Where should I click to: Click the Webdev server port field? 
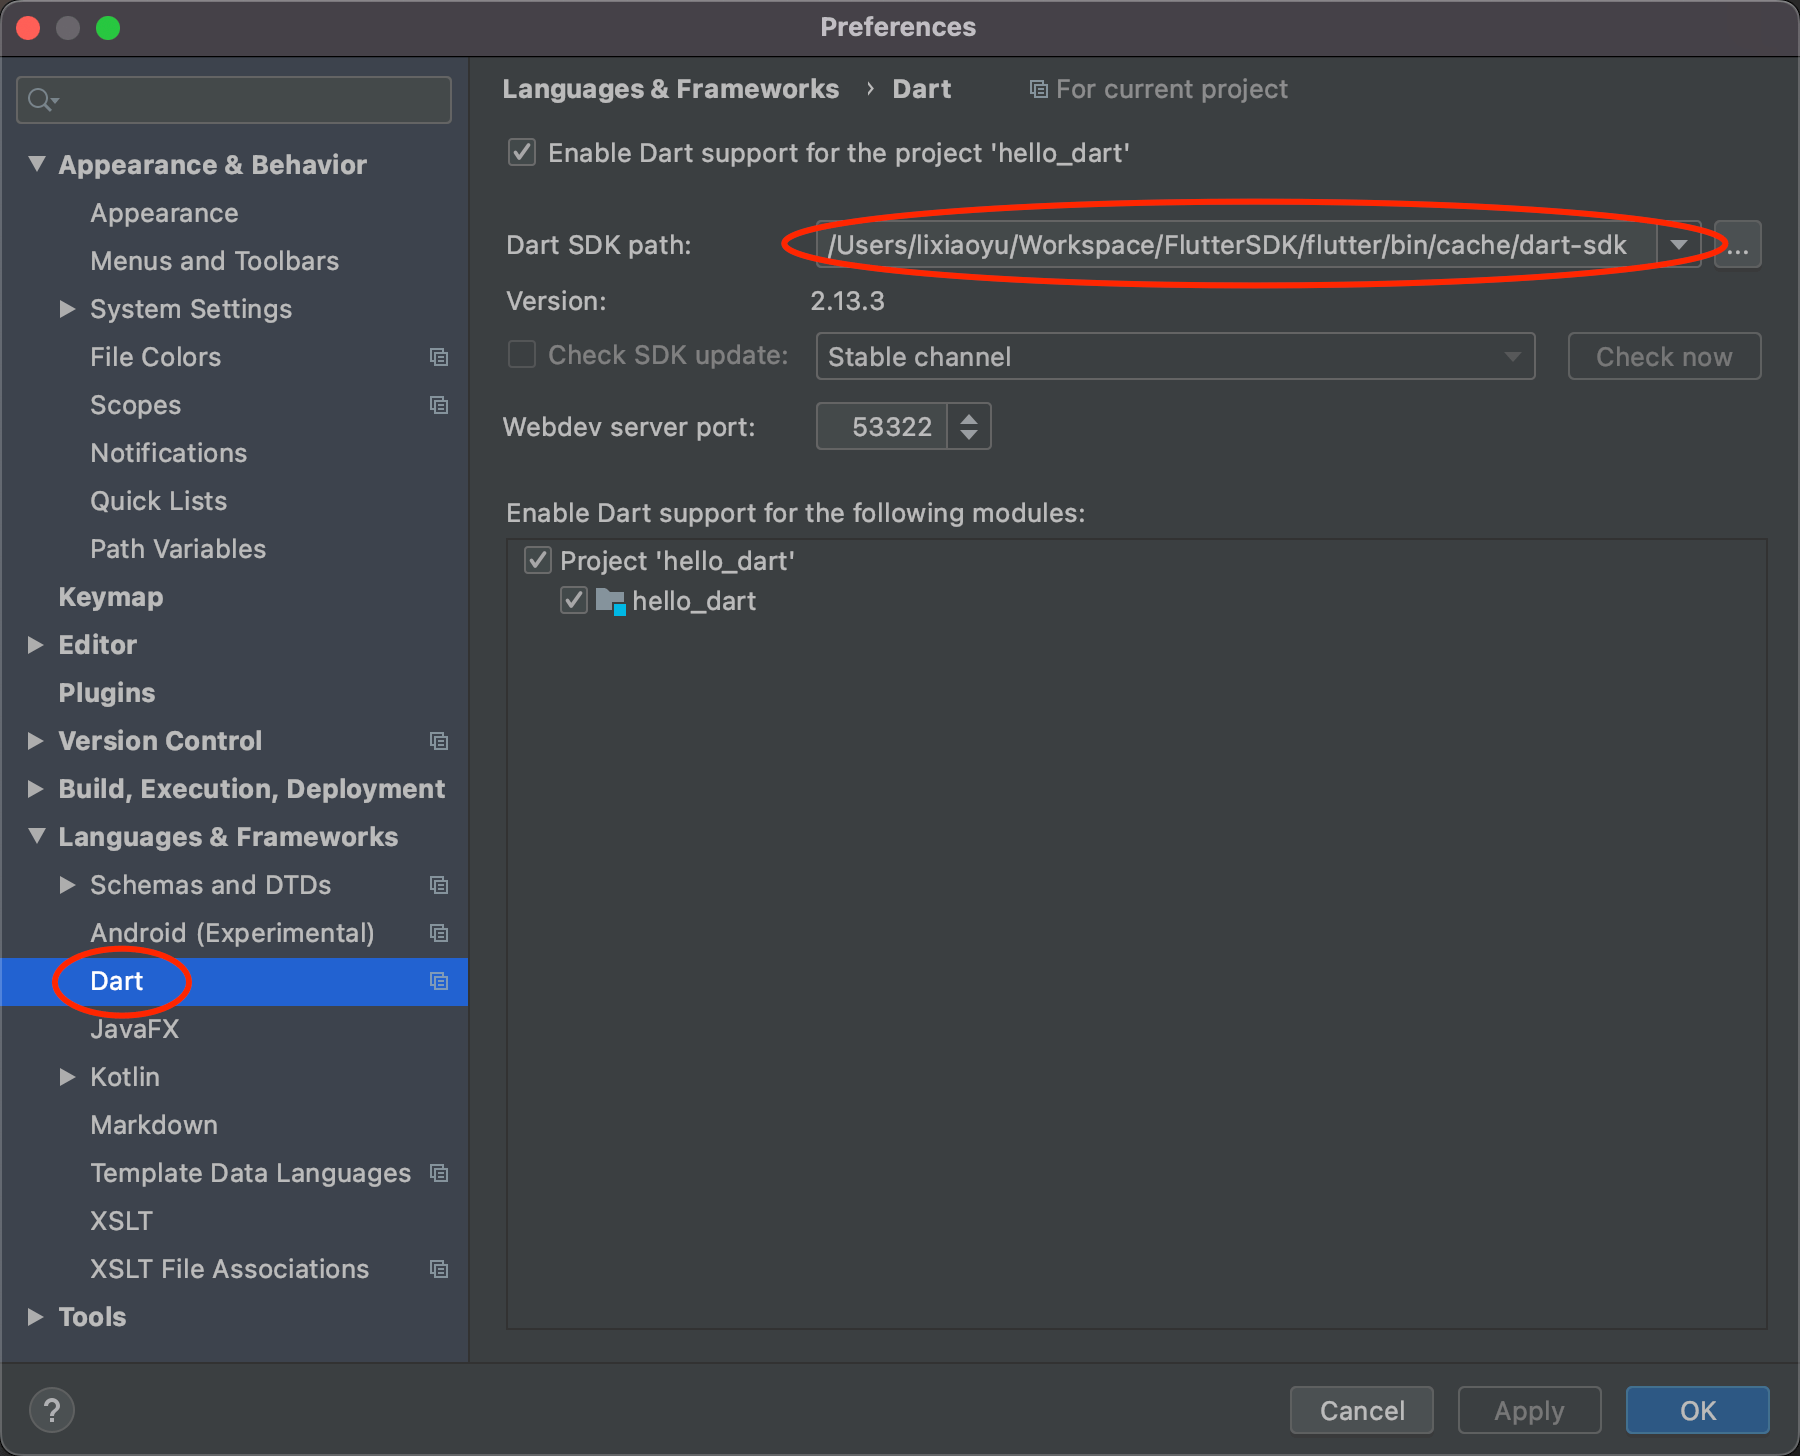click(882, 426)
